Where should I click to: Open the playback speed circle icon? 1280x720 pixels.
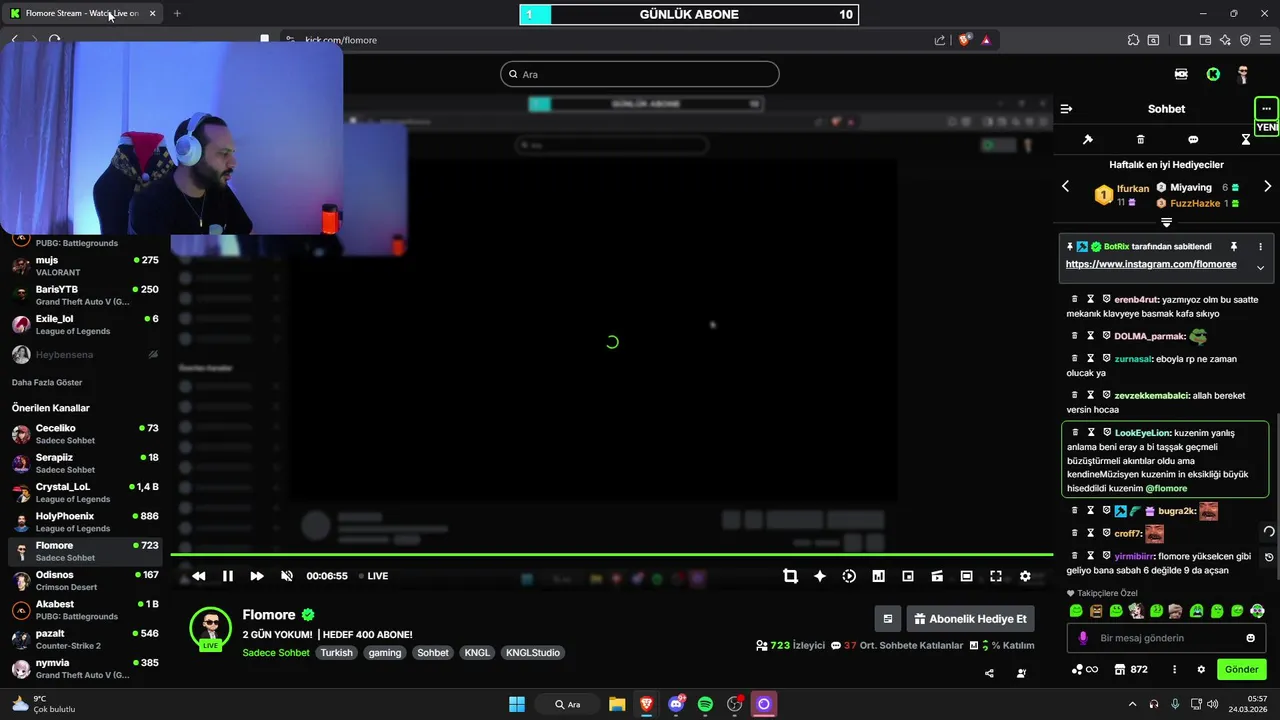849,576
